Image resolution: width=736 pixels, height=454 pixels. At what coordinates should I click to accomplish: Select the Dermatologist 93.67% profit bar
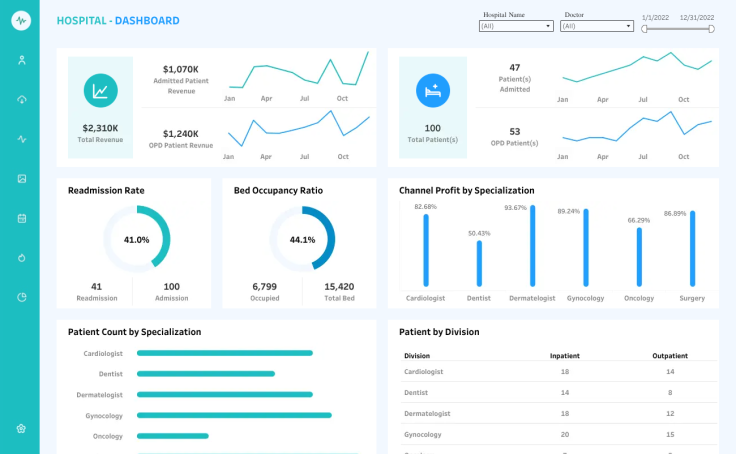click(532, 246)
